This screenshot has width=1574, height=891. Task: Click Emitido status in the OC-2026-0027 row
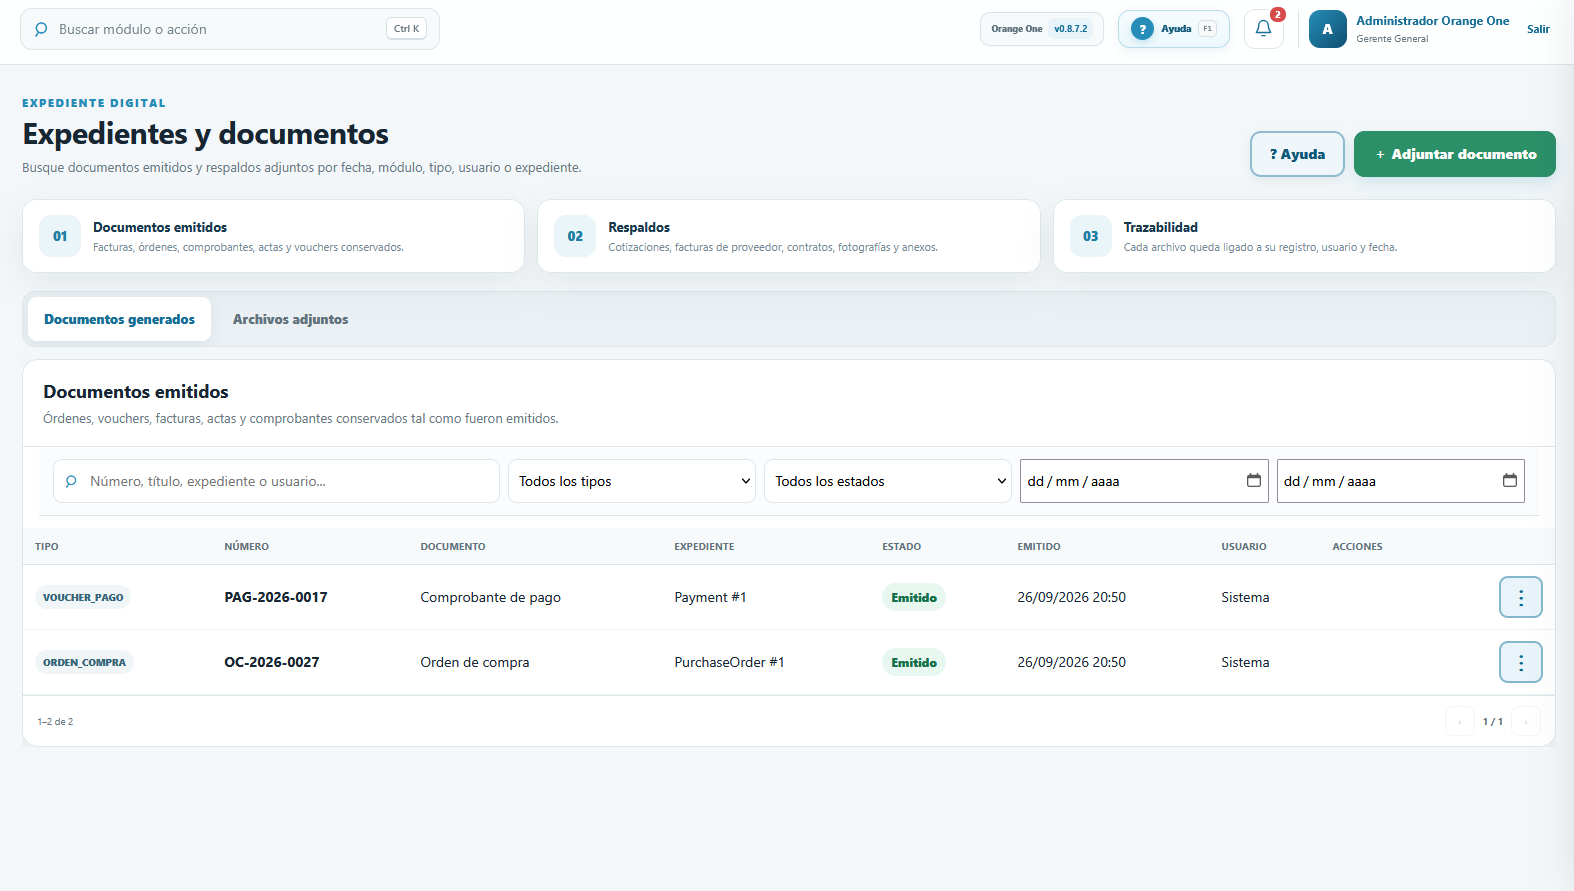pyautogui.click(x=914, y=662)
